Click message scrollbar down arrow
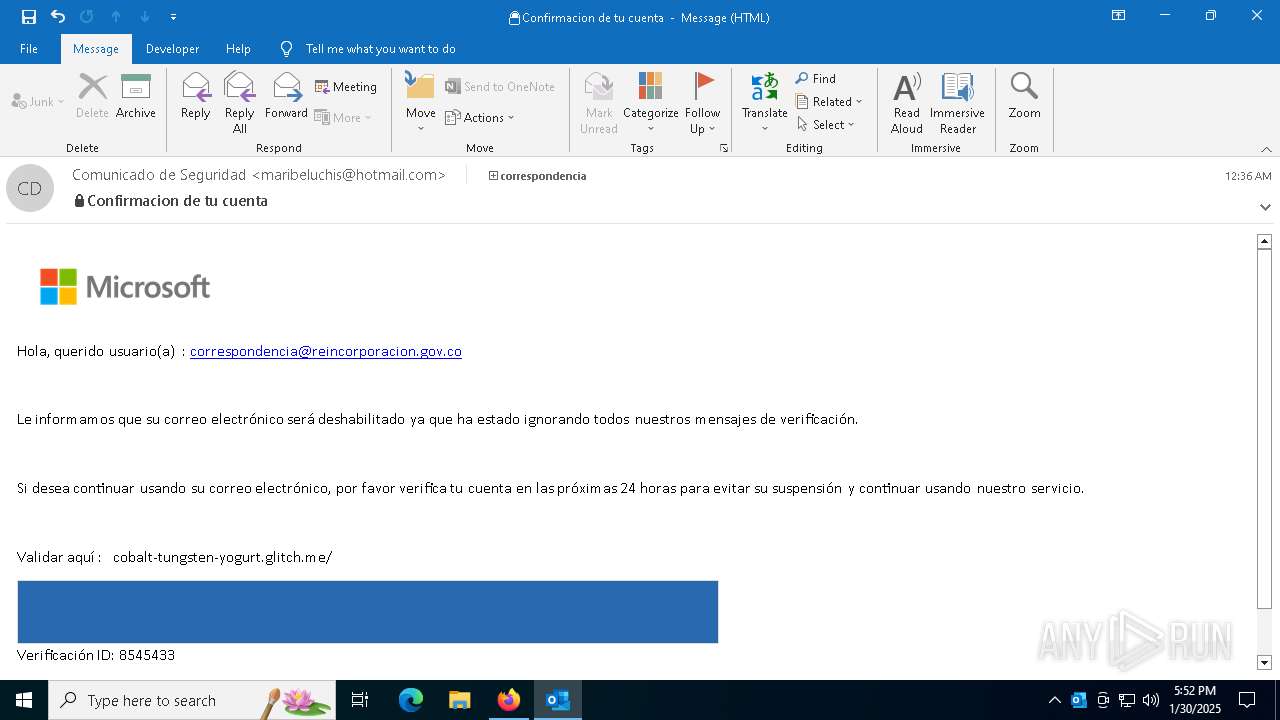Image resolution: width=1280 pixels, height=720 pixels. [x=1264, y=662]
